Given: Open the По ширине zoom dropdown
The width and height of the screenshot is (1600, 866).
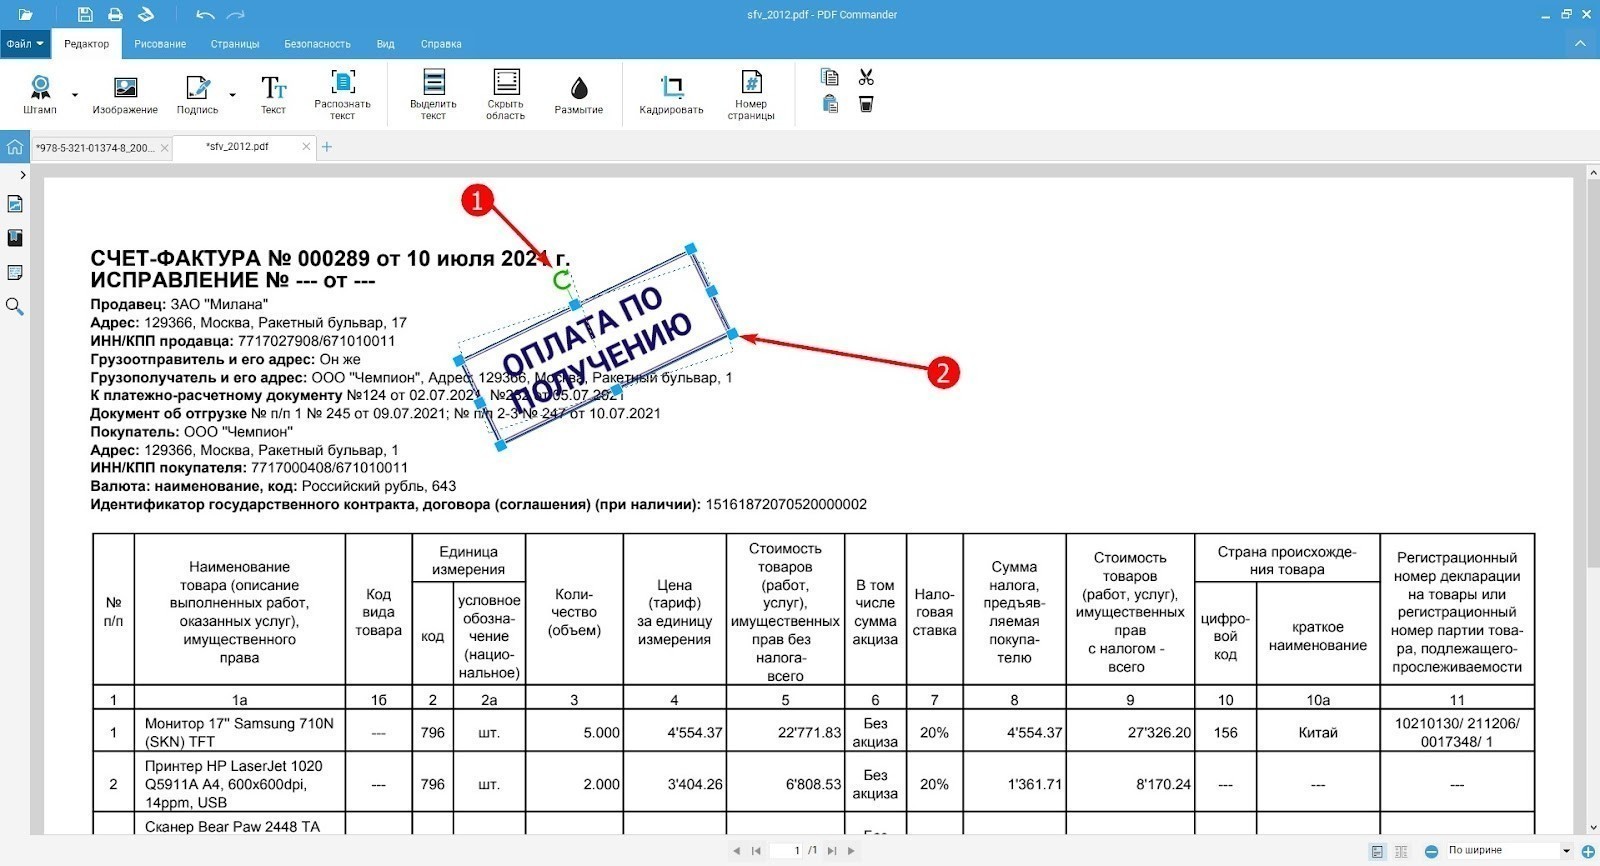Looking at the screenshot, I should 1508,851.
